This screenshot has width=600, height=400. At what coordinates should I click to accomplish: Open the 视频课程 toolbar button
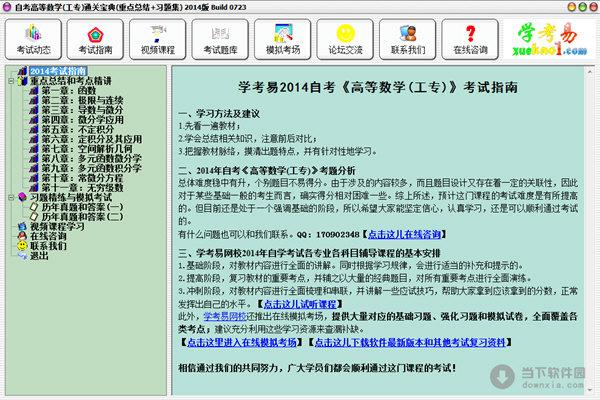point(158,39)
